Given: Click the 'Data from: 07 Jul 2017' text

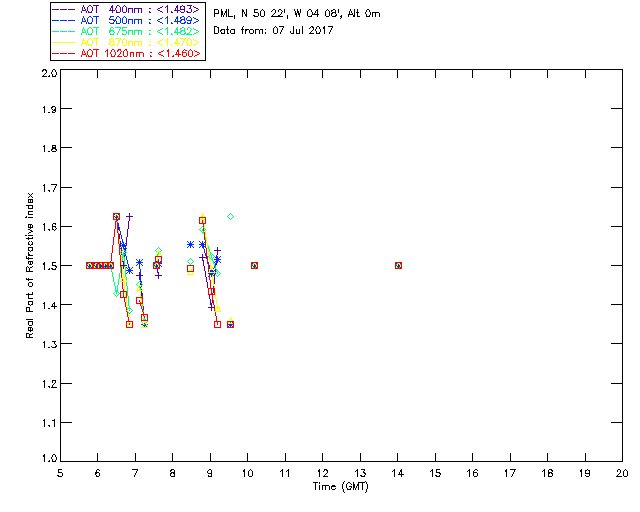Looking at the screenshot, I should pos(273,31).
